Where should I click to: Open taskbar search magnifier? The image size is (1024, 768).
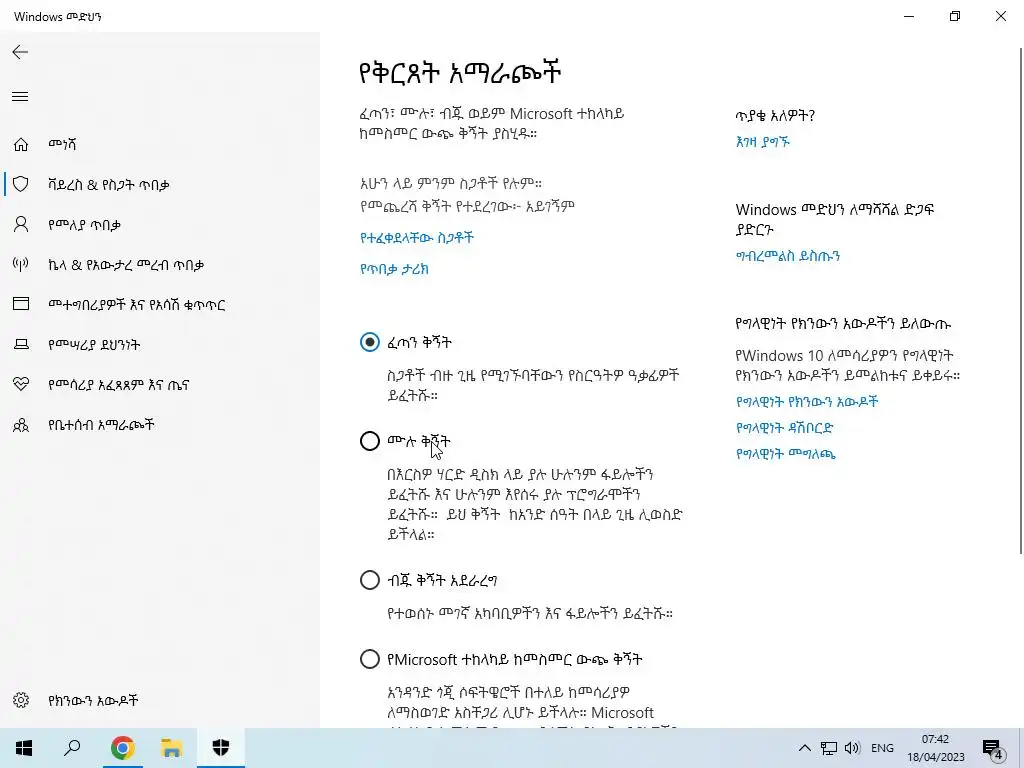(72, 748)
